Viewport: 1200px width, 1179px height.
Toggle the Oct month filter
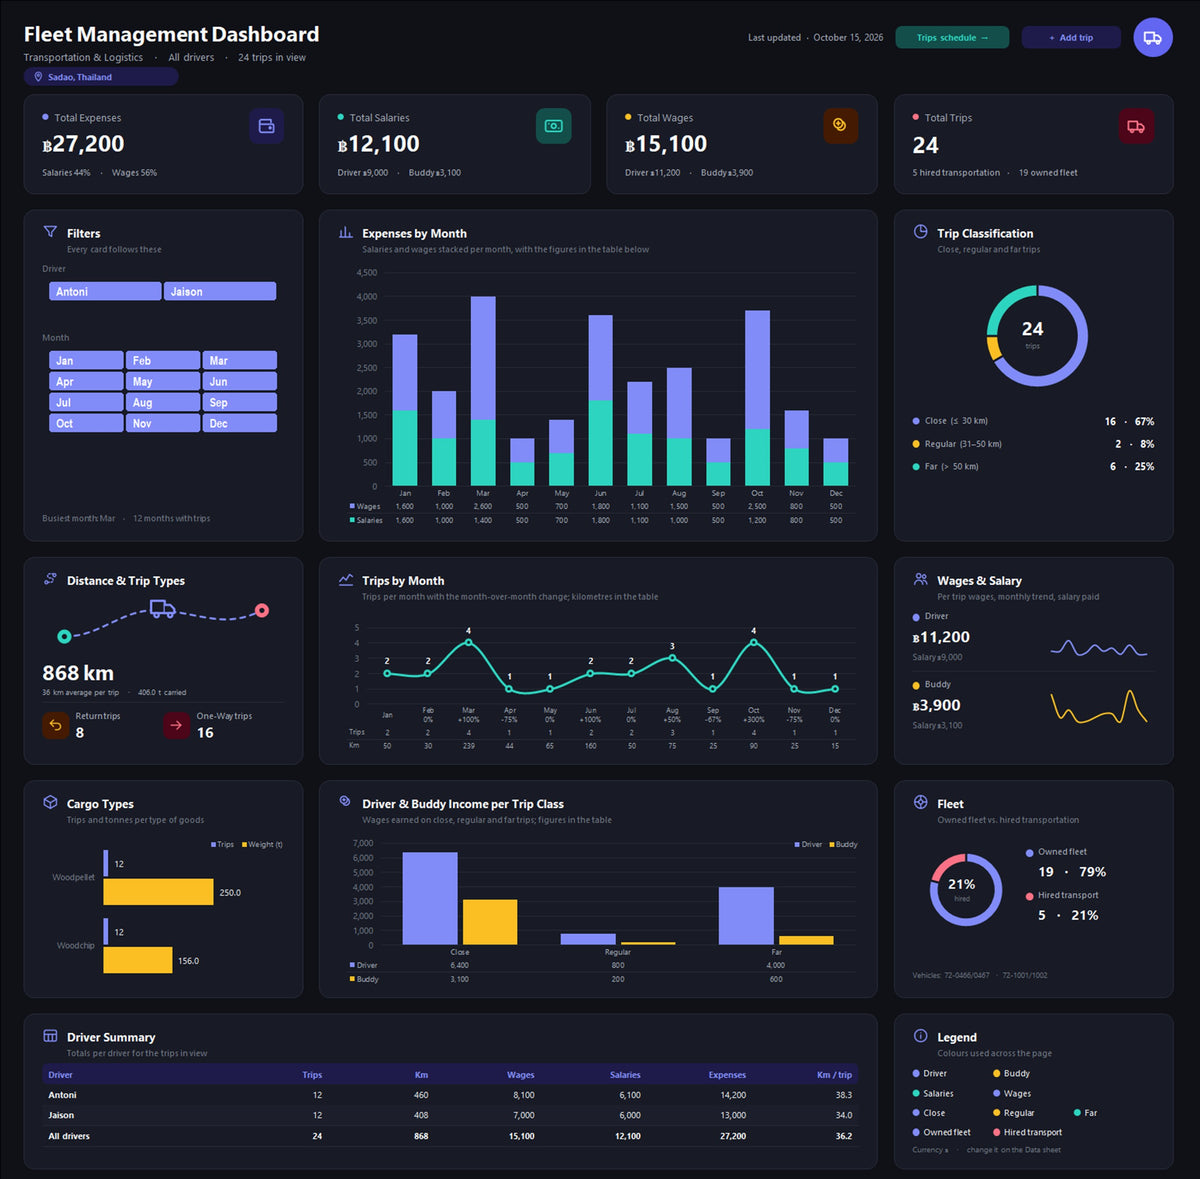tap(86, 423)
